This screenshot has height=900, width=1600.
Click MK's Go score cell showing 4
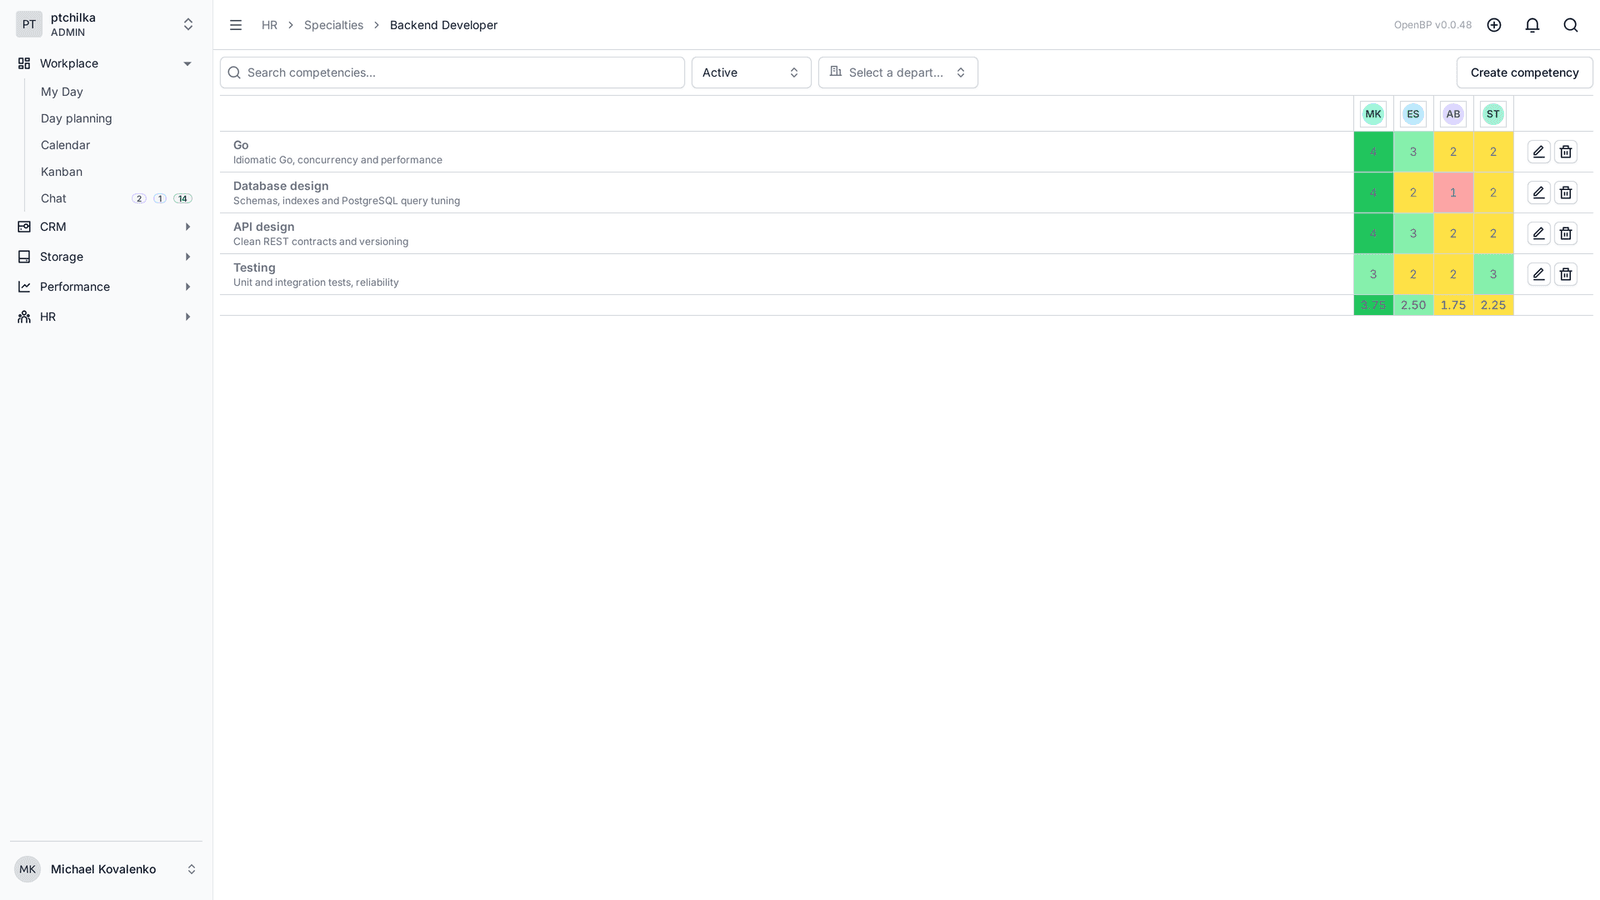click(x=1373, y=152)
